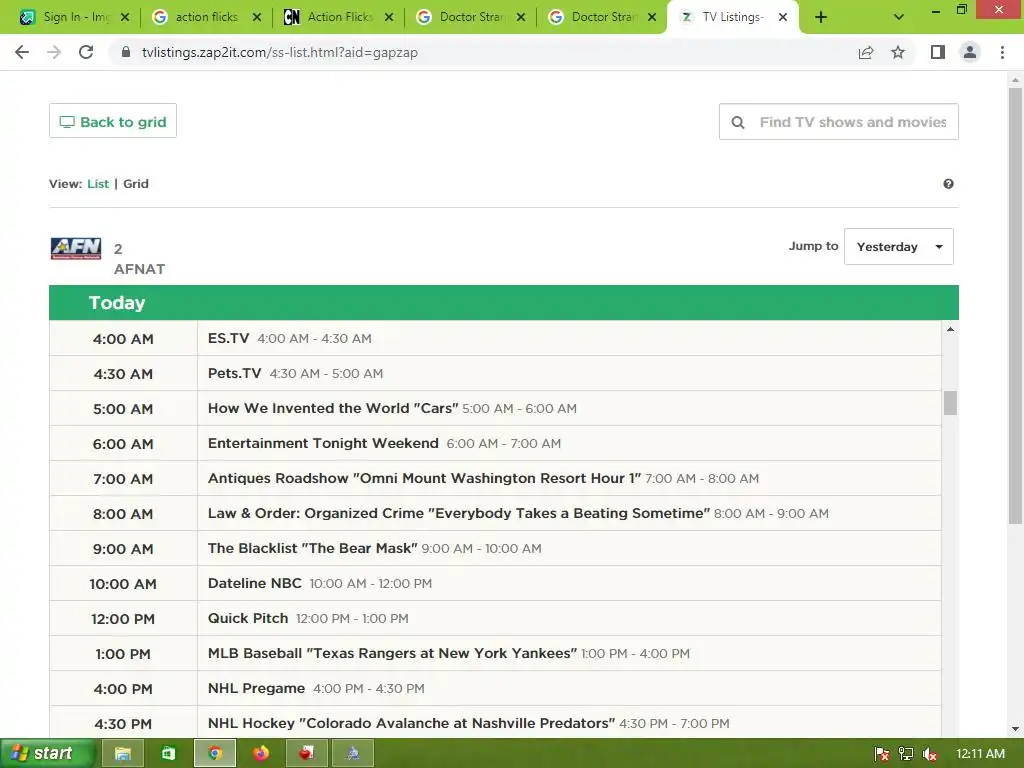Screen dimensions: 1024x768
Task: Switch to List view
Action: point(98,184)
